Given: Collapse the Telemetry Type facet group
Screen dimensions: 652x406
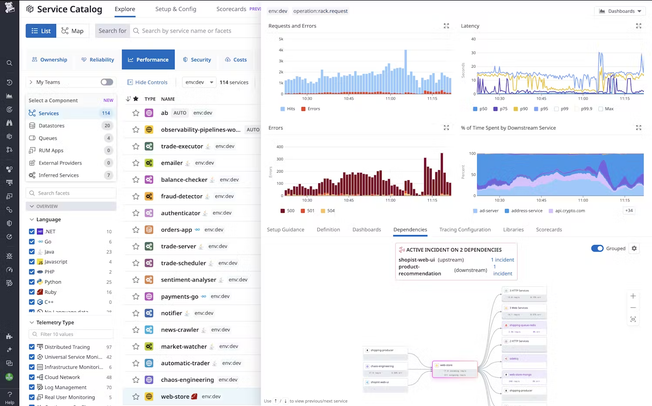Looking at the screenshot, I should tap(30, 323).
